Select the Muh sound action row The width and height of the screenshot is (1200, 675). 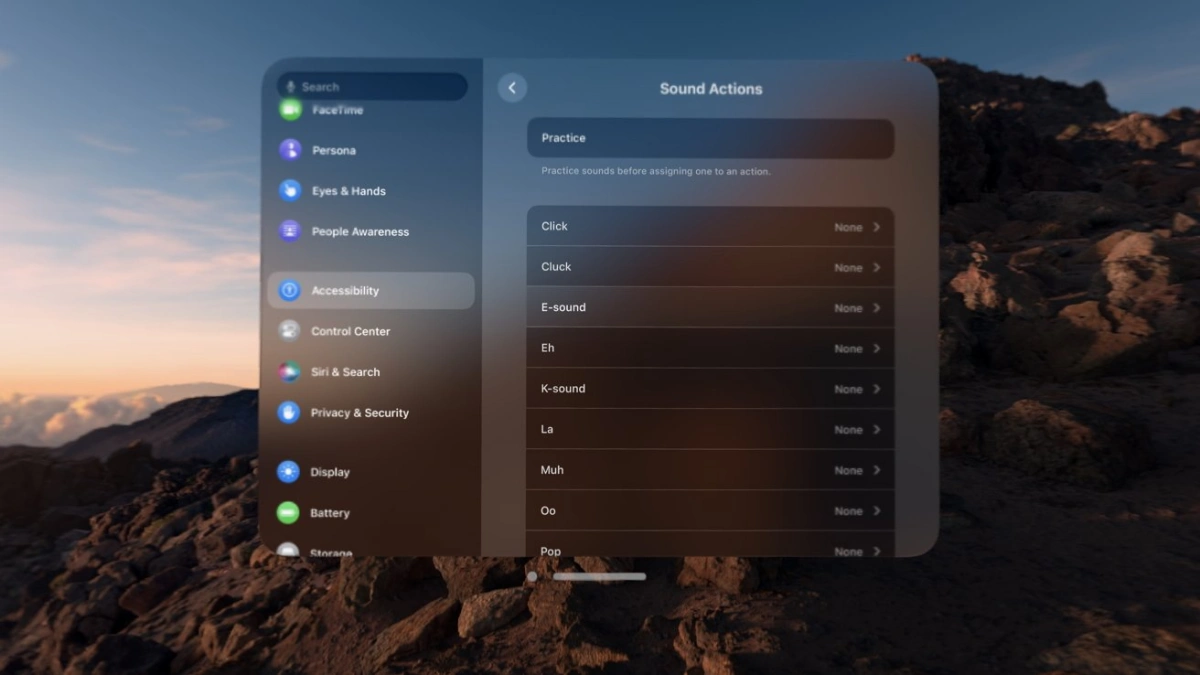point(710,470)
